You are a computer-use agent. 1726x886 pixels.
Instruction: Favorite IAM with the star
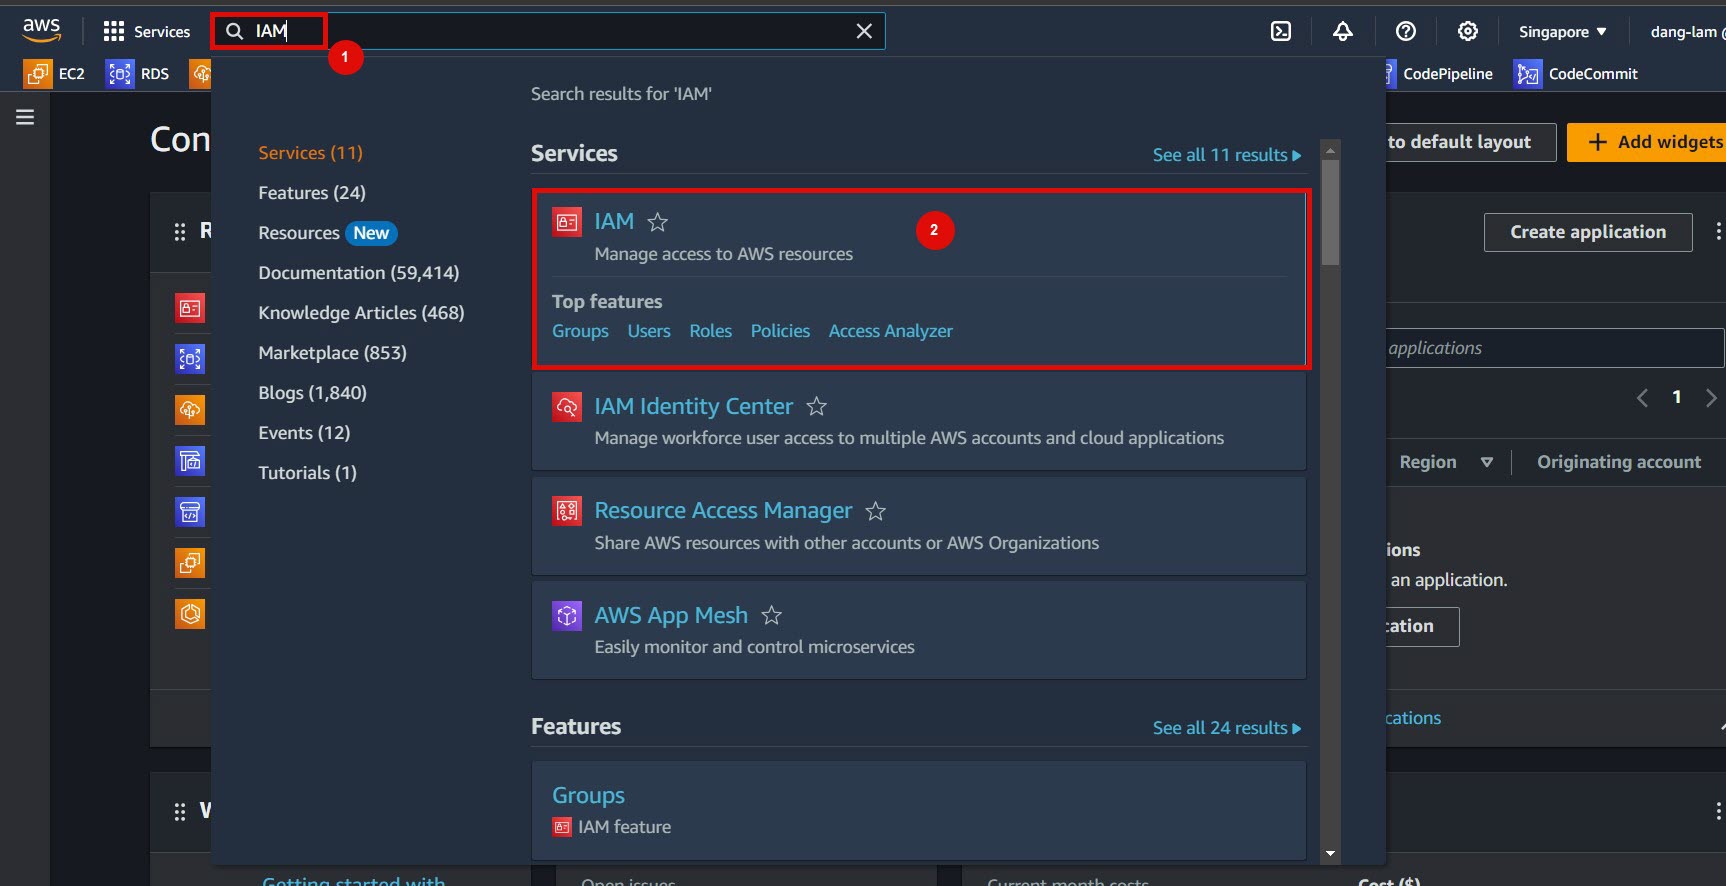657,222
